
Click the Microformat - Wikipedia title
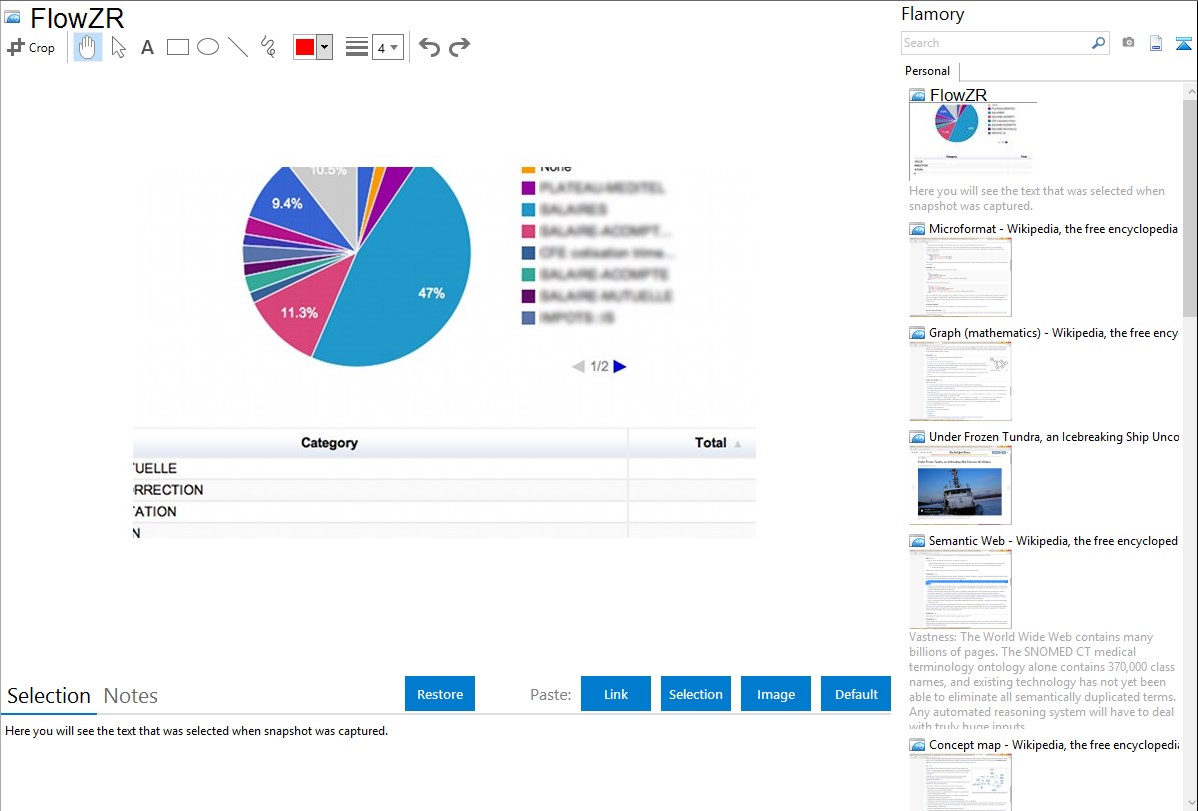[x=1053, y=229]
